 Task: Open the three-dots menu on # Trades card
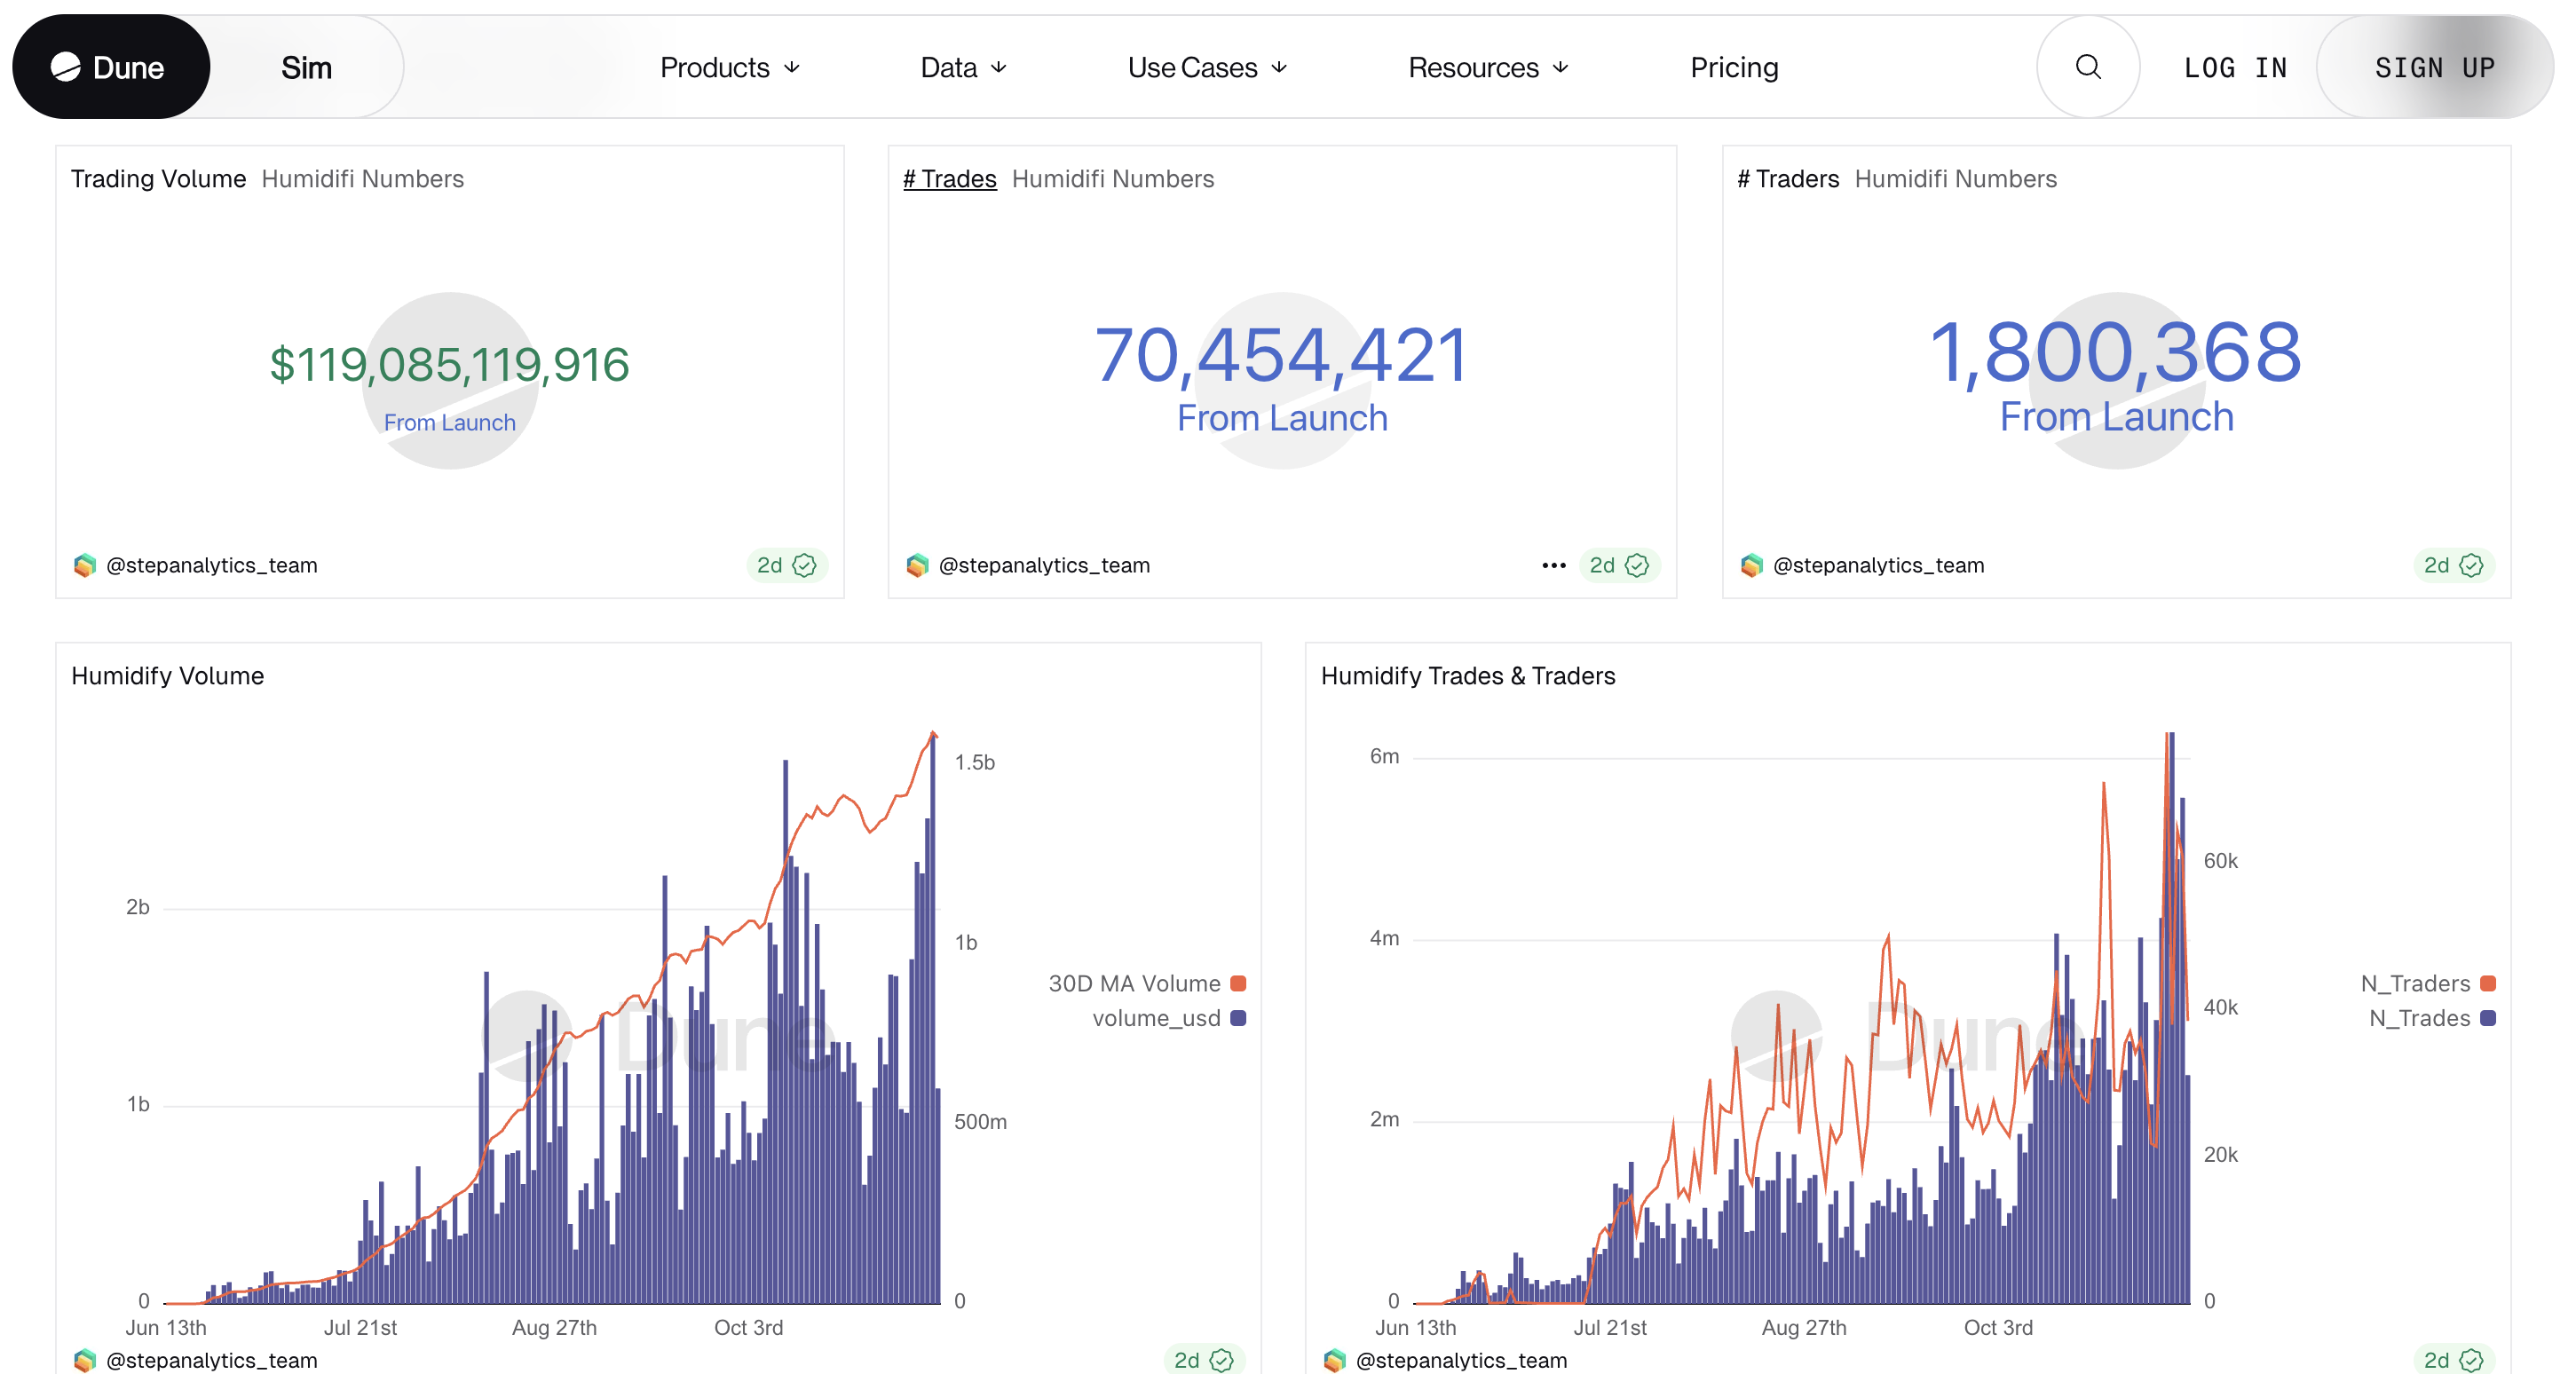pos(1553,565)
